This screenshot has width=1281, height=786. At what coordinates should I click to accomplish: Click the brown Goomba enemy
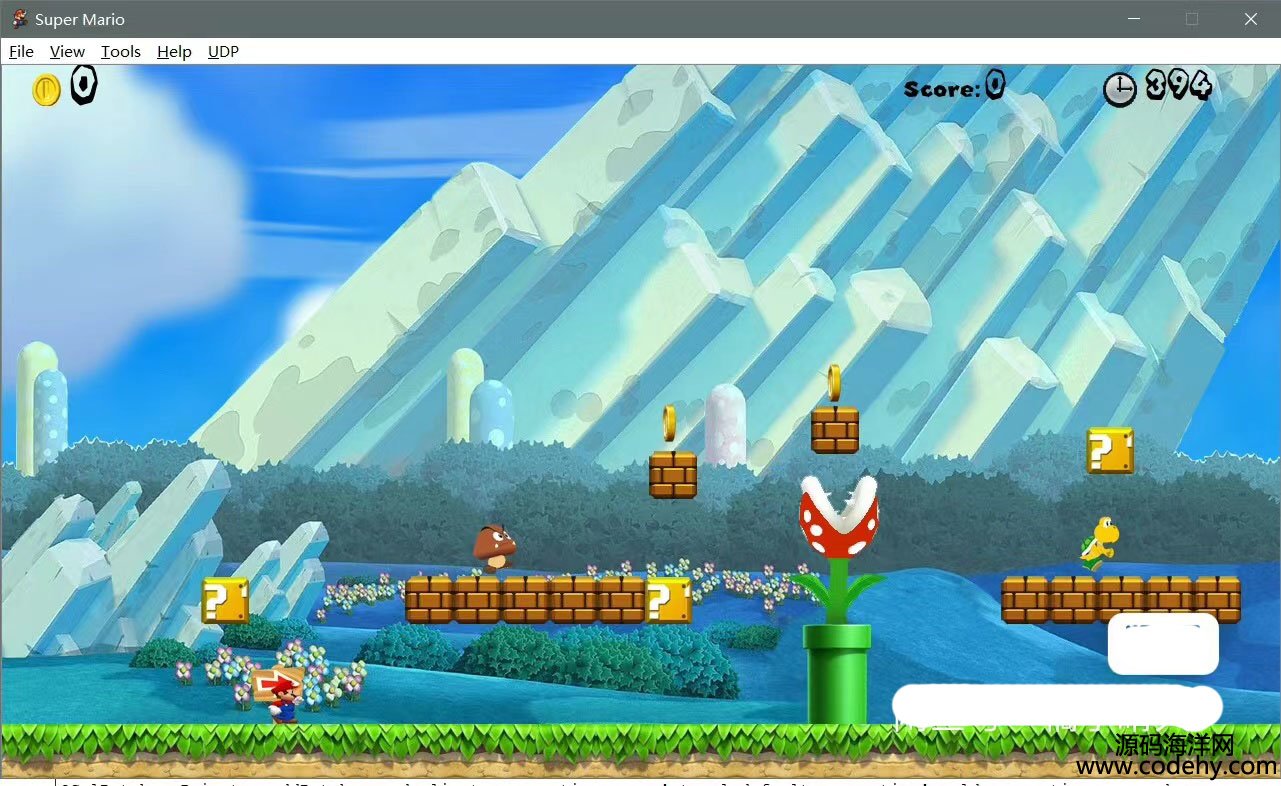click(495, 548)
